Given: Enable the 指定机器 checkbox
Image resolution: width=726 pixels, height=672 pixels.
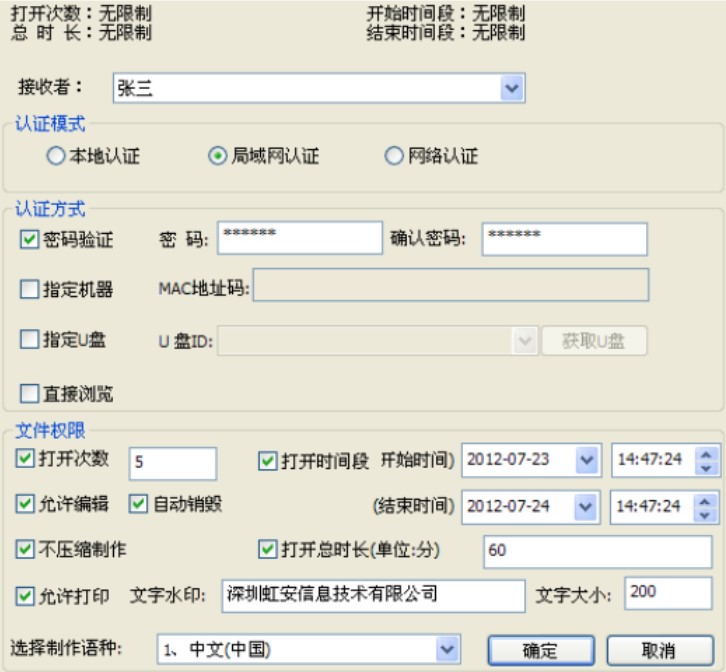Looking at the screenshot, I should click(x=29, y=290).
